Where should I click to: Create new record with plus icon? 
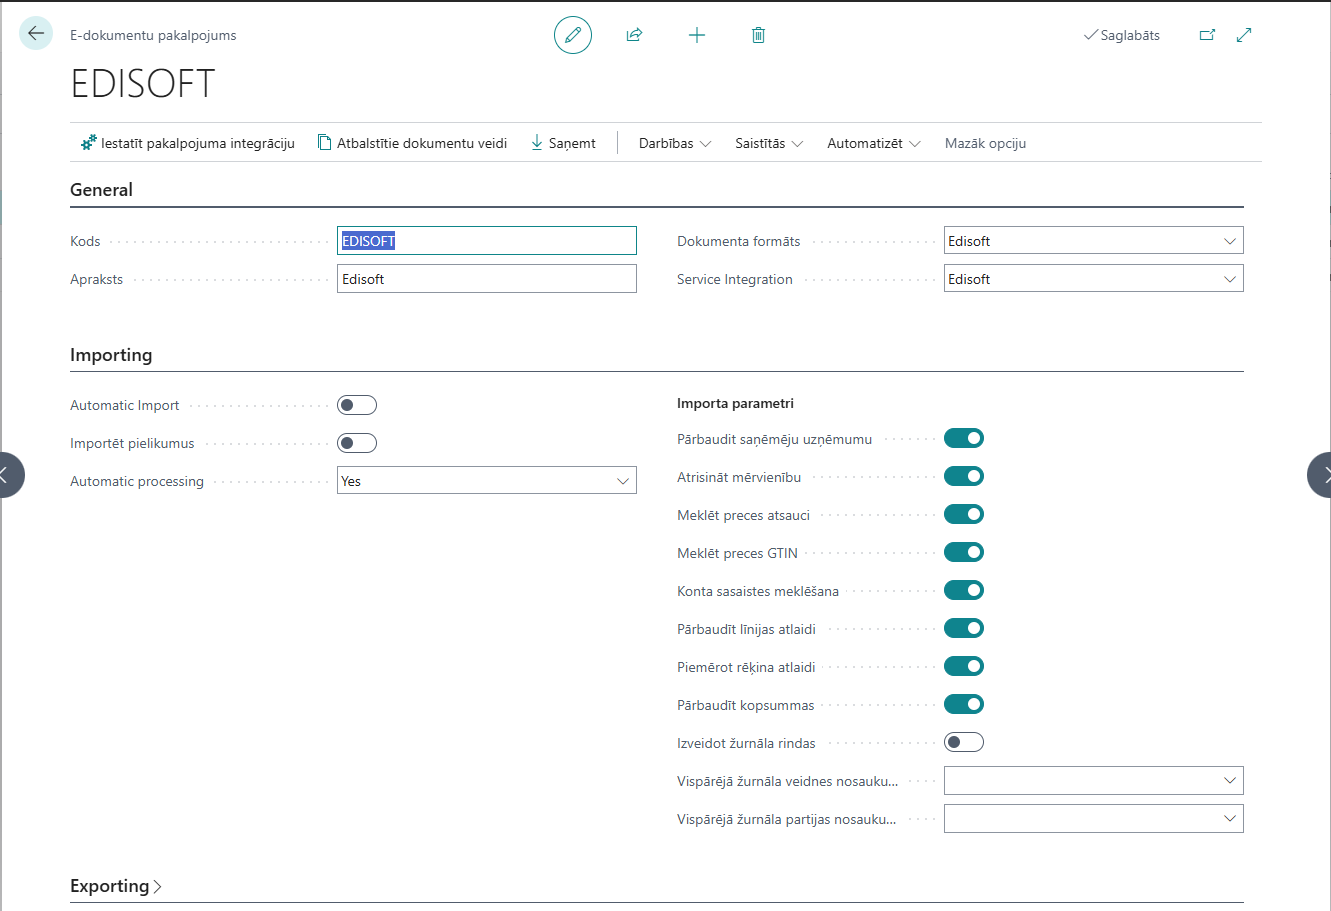point(697,35)
